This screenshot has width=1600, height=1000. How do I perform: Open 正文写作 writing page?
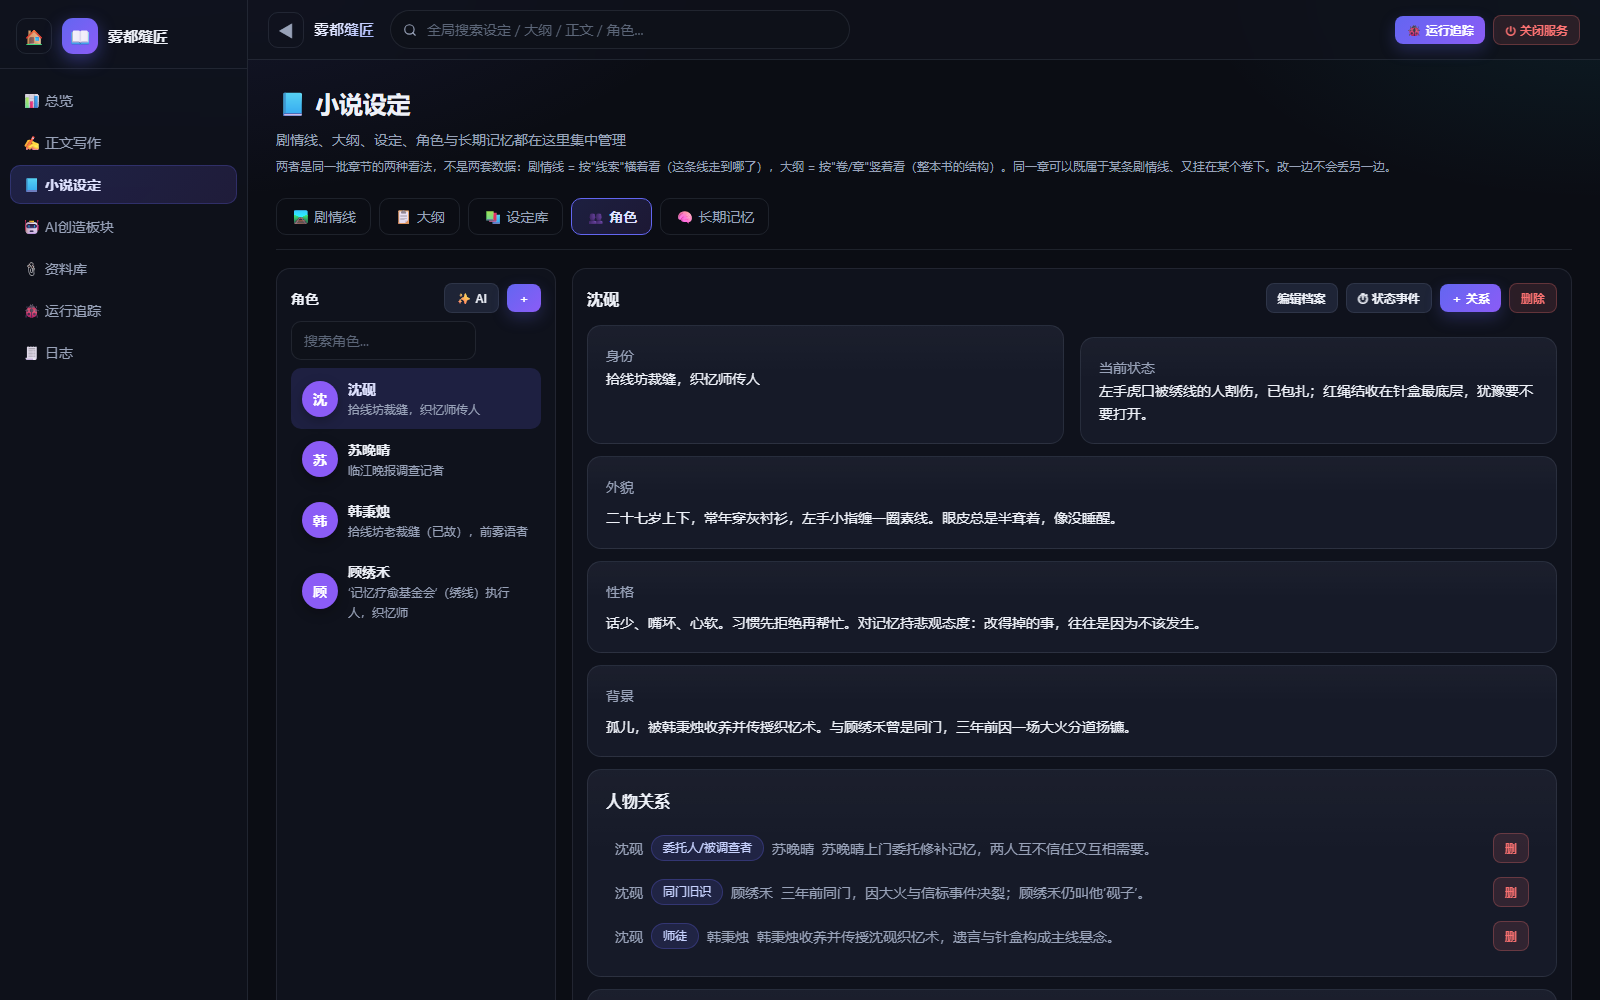[123, 143]
